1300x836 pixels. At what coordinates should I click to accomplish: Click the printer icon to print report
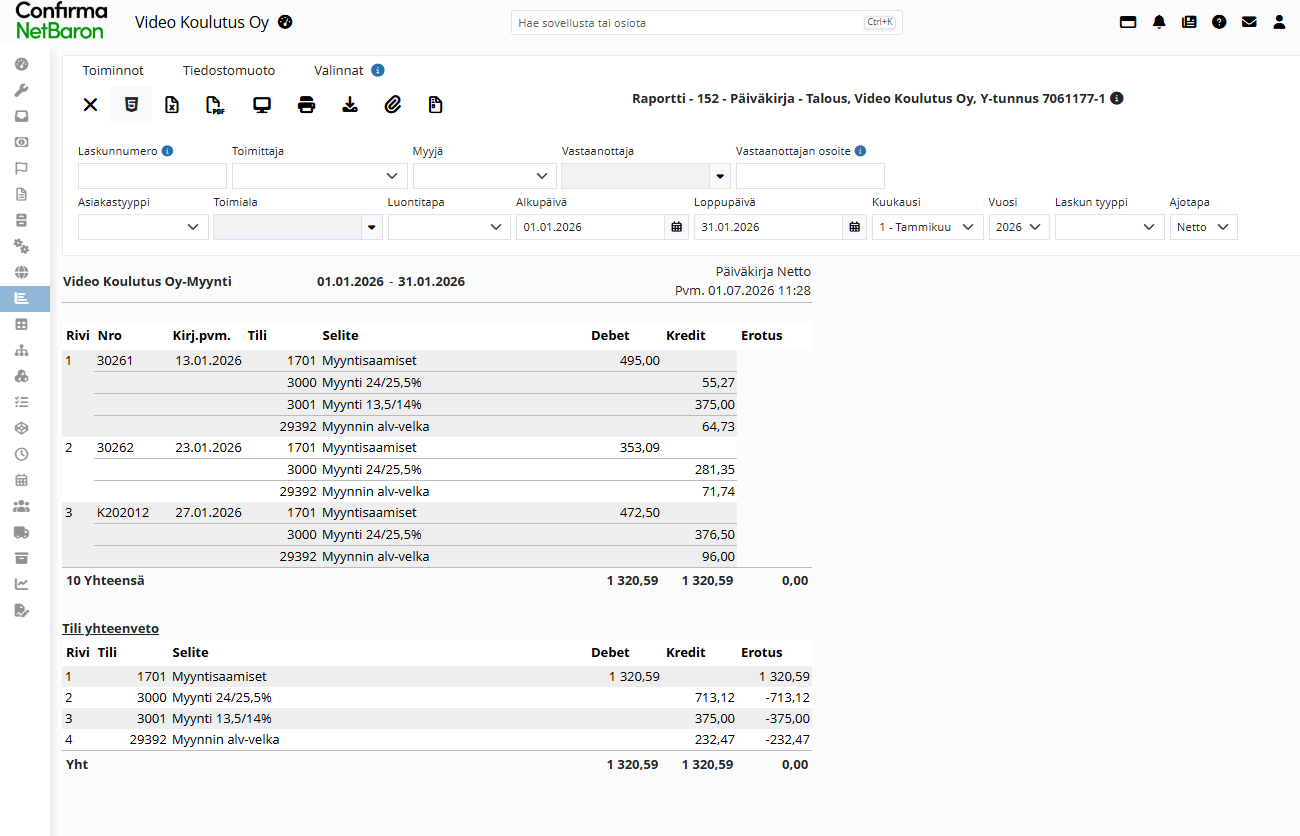click(306, 105)
